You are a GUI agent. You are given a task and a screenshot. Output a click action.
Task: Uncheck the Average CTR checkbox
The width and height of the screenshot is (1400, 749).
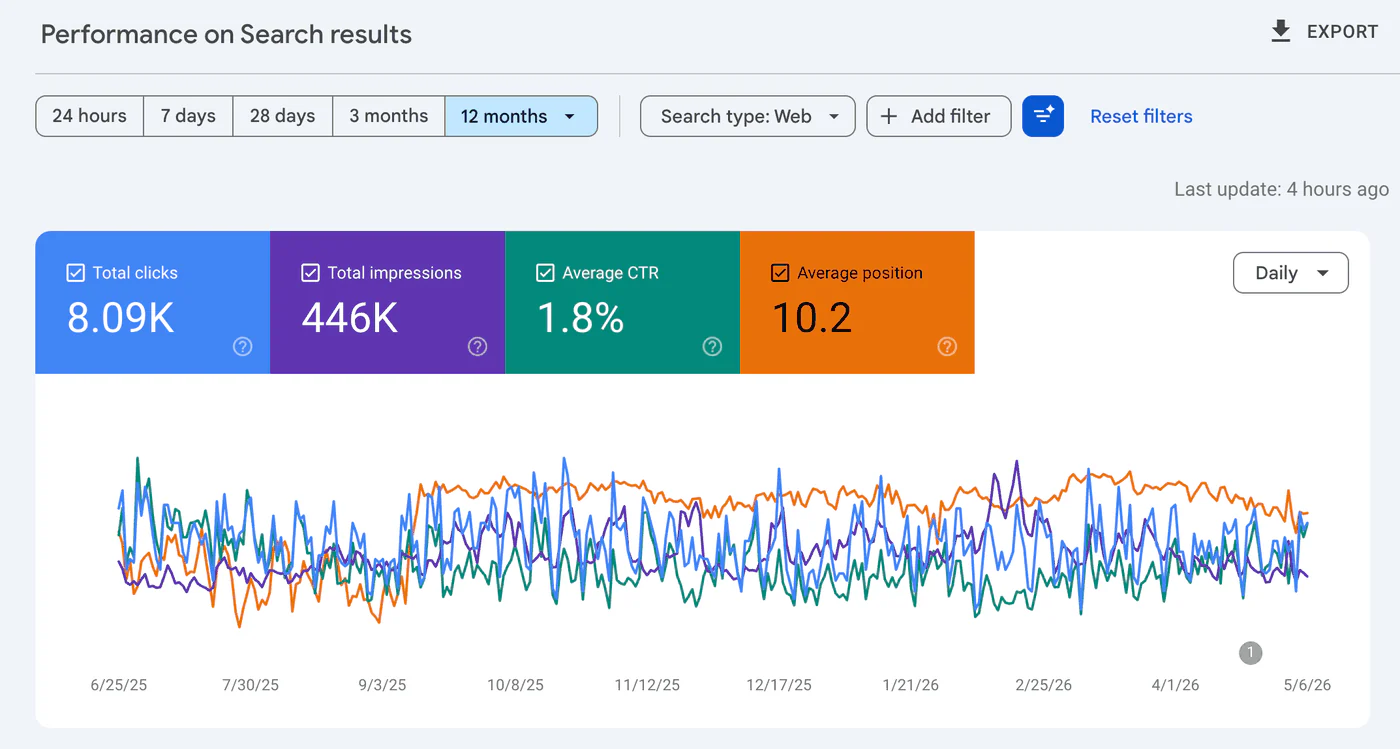[x=545, y=273]
